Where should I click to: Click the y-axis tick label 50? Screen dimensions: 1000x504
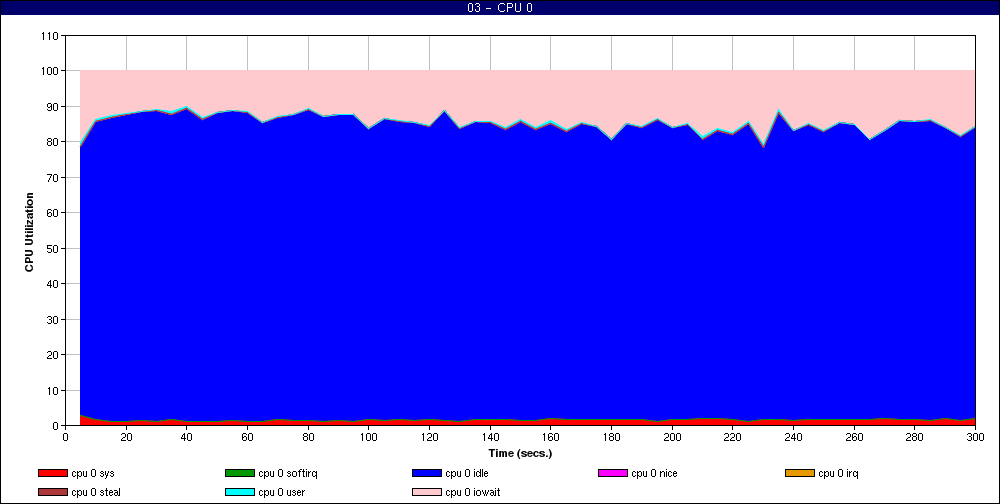click(53, 248)
